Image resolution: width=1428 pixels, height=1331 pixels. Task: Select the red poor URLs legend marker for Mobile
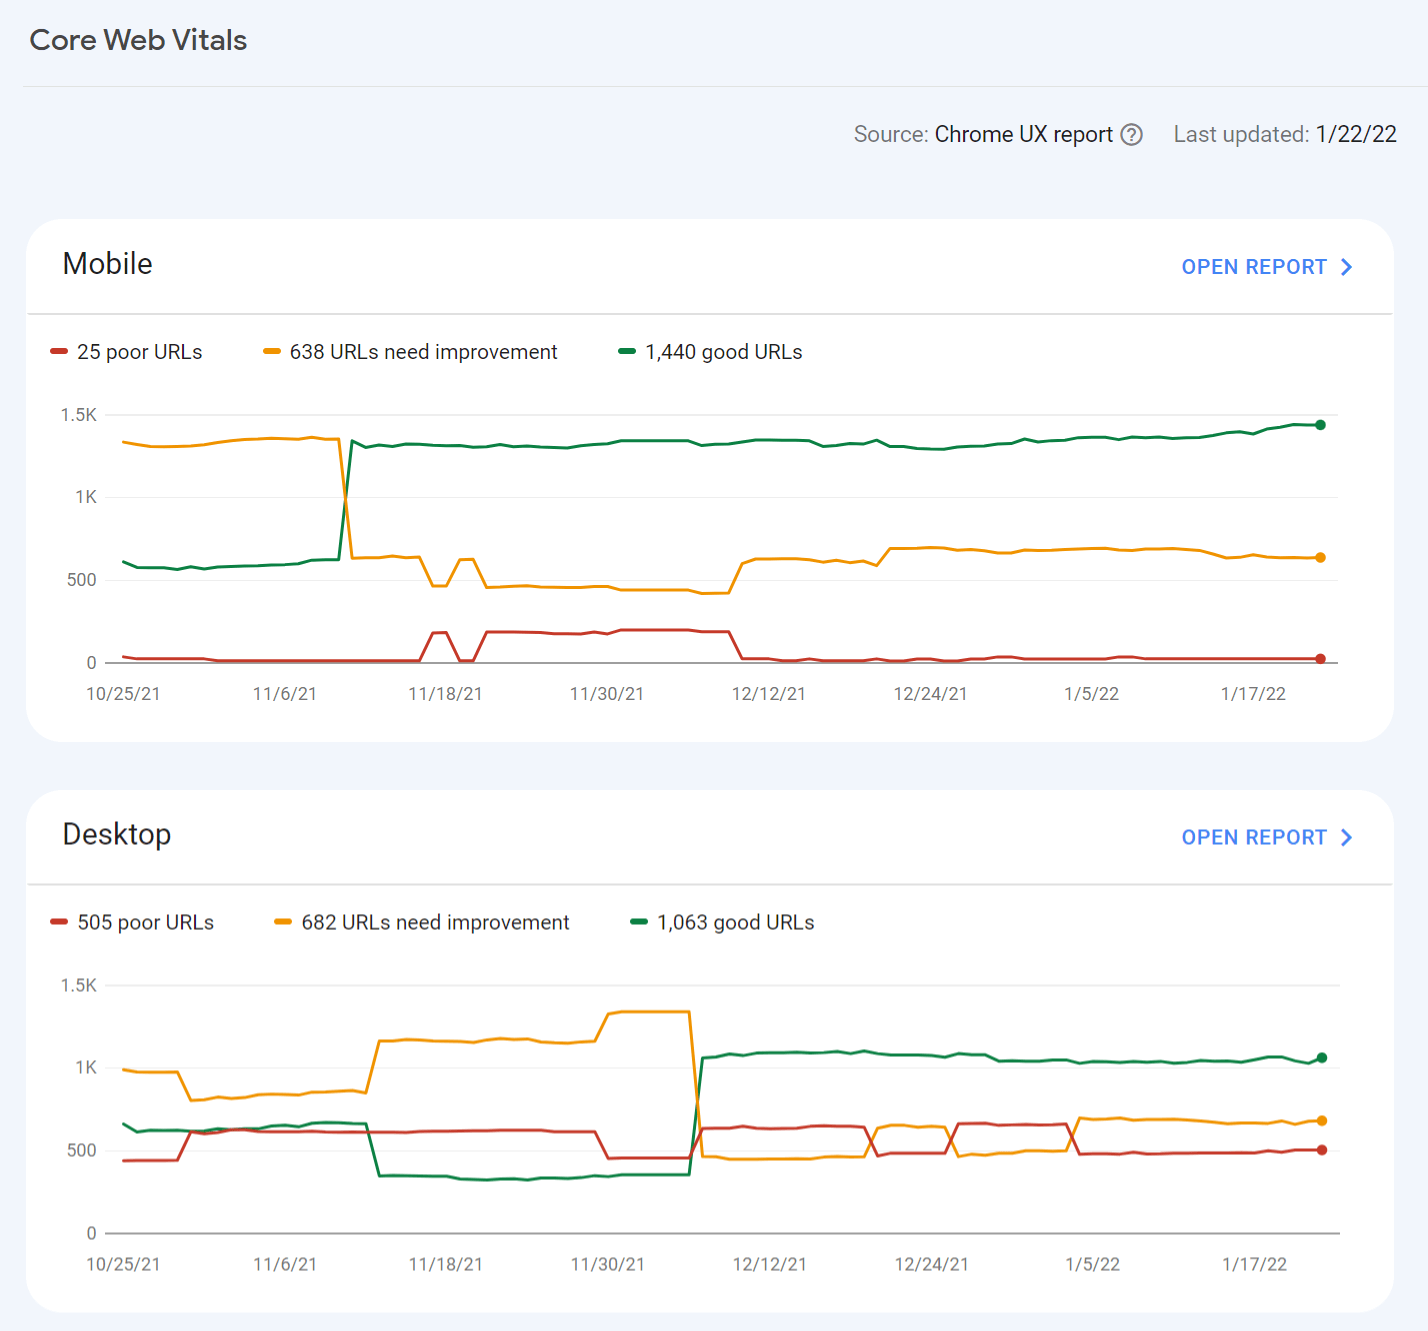59,351
